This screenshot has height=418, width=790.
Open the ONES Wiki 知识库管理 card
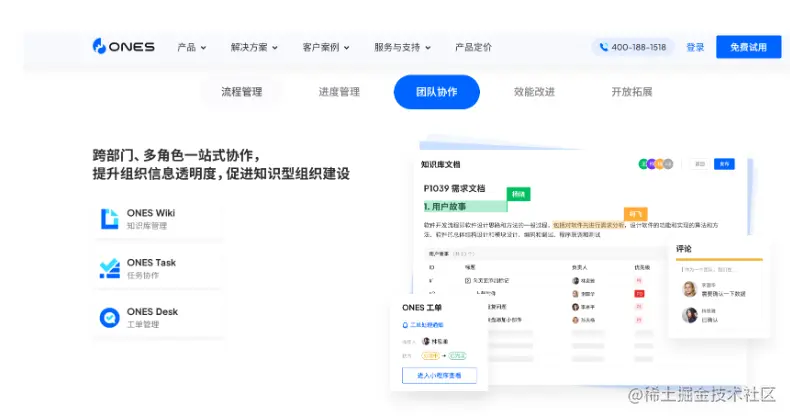point(158,219)
